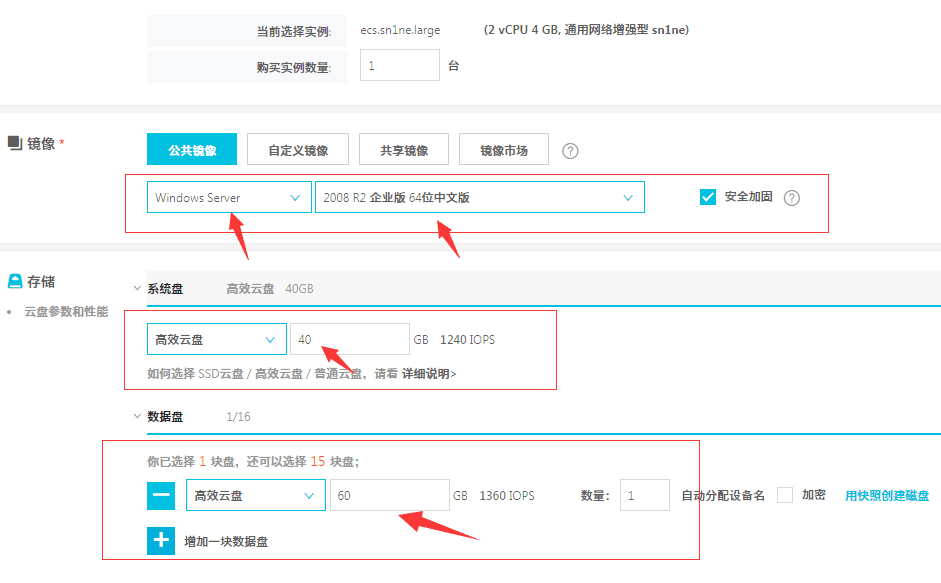Open the Windows Server OS dropdown
Screen dimensions: 941x583
click(x=228, y=198)
